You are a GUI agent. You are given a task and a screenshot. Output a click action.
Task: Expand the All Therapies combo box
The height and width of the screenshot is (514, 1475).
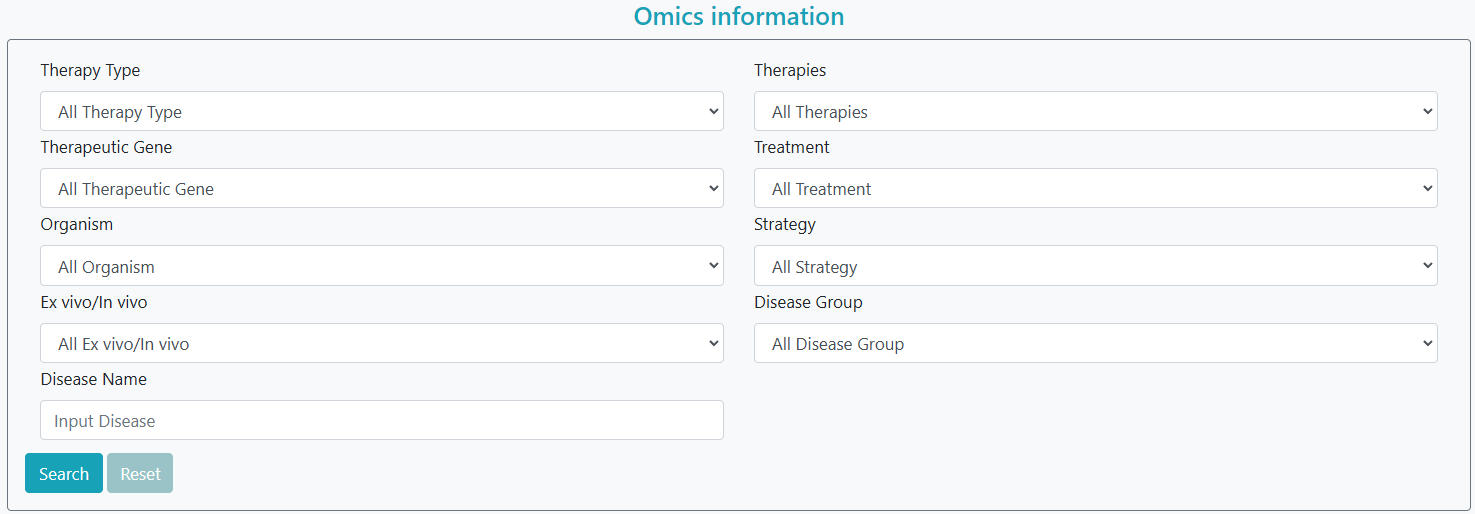[1096, 111]
